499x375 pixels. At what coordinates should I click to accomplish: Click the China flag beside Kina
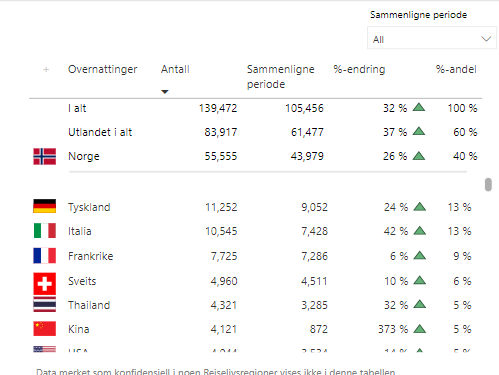45,329
